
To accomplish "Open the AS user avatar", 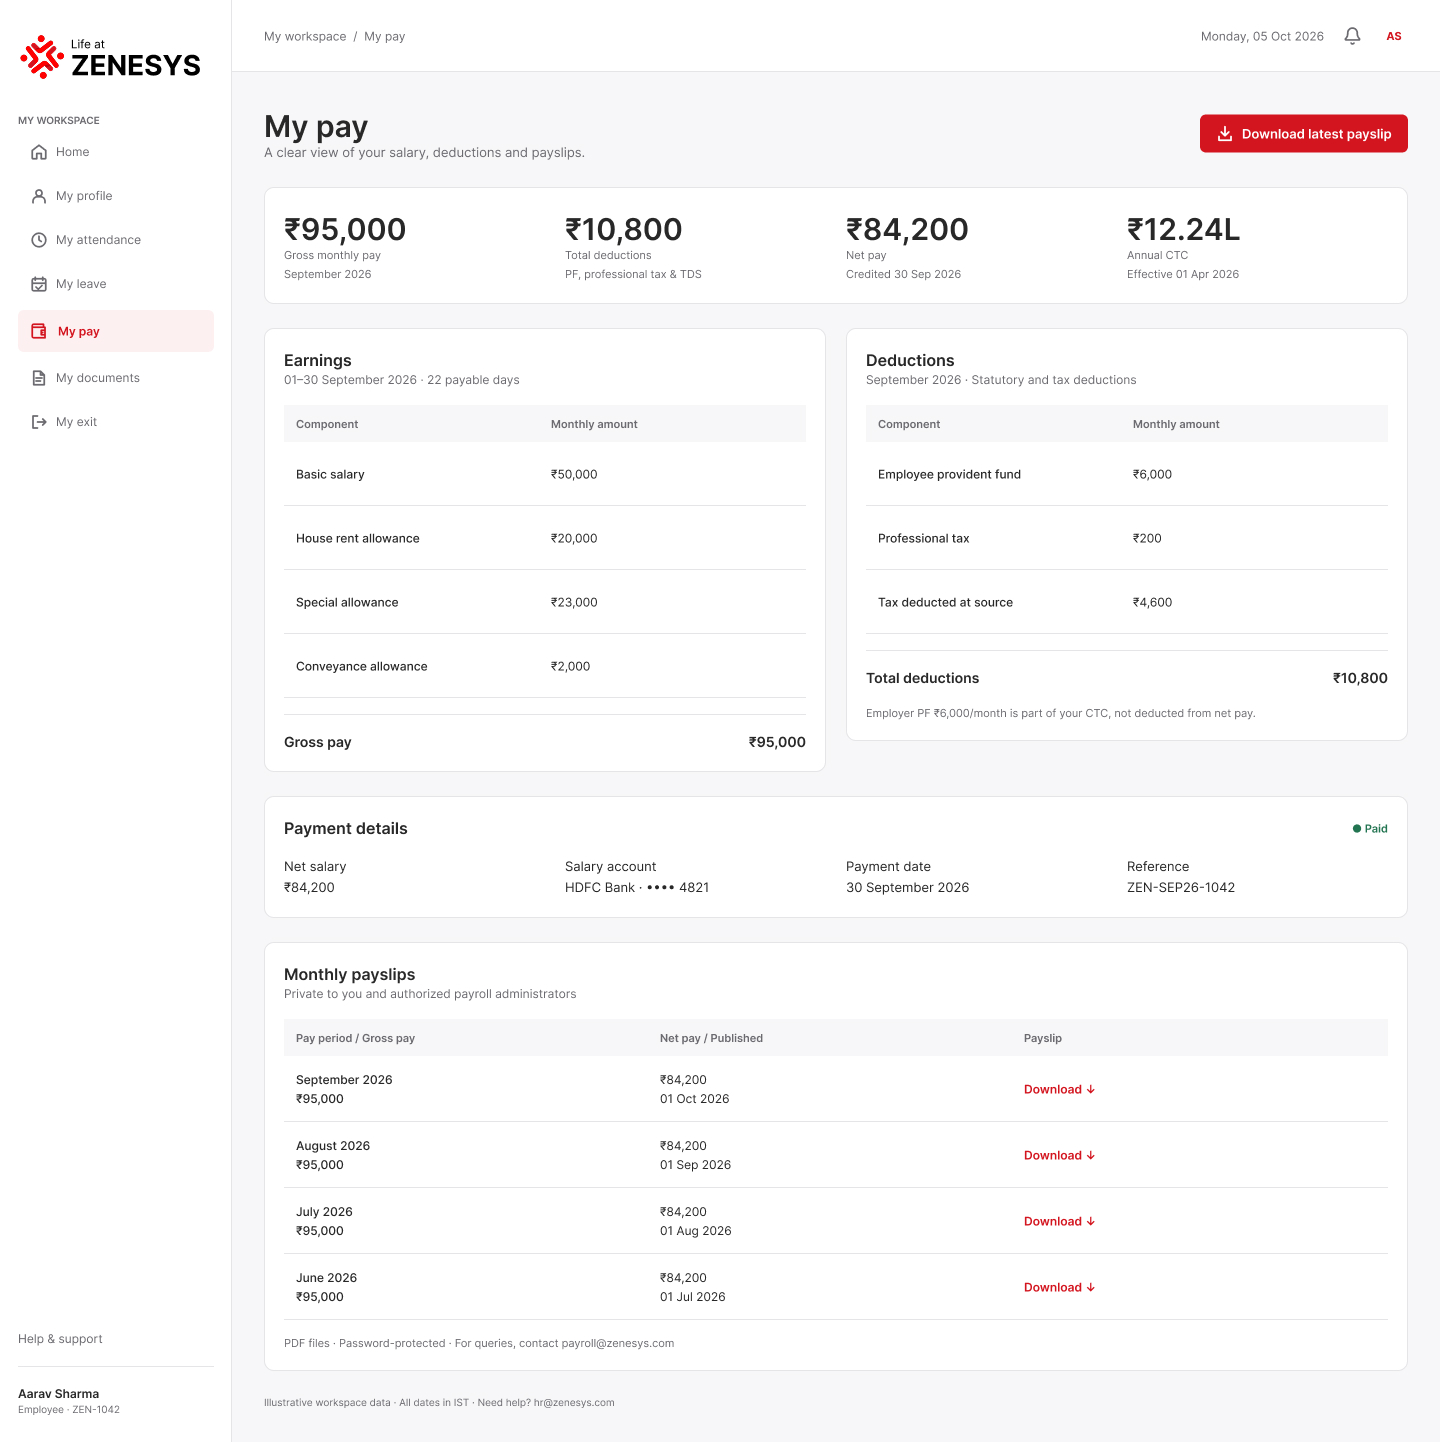I will [x=1394, y=36].
